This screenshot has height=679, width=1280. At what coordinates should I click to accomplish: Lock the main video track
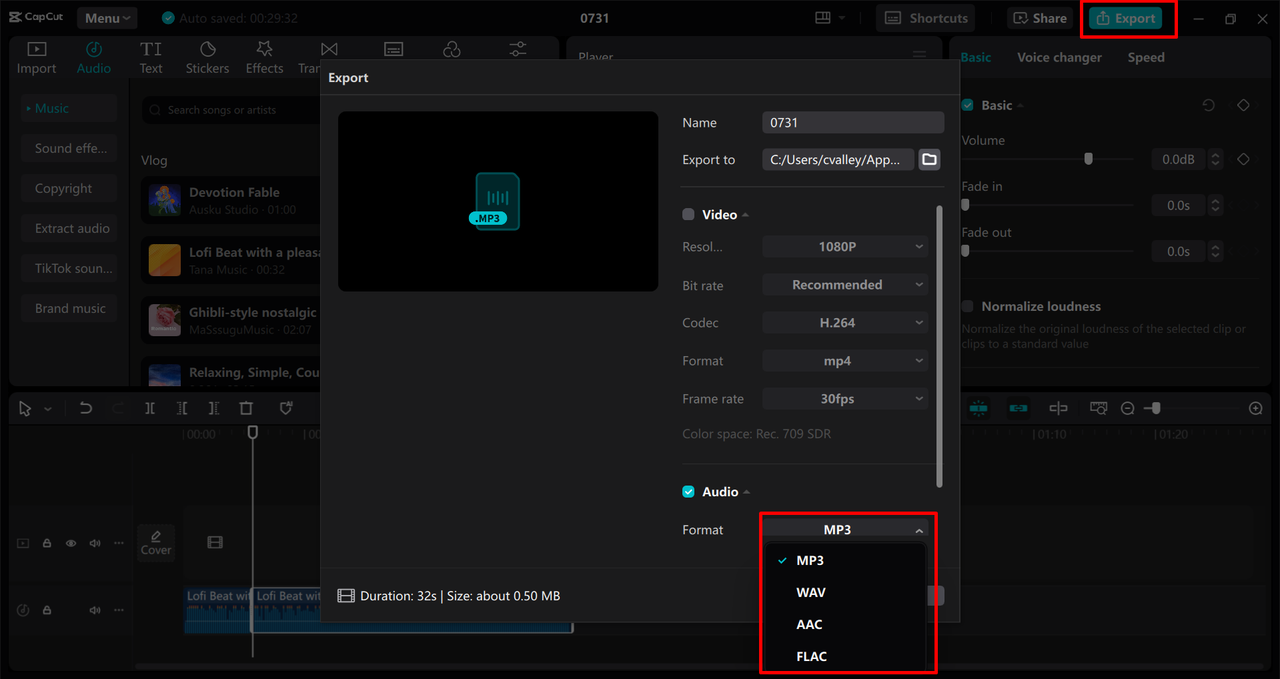[47, 543]
